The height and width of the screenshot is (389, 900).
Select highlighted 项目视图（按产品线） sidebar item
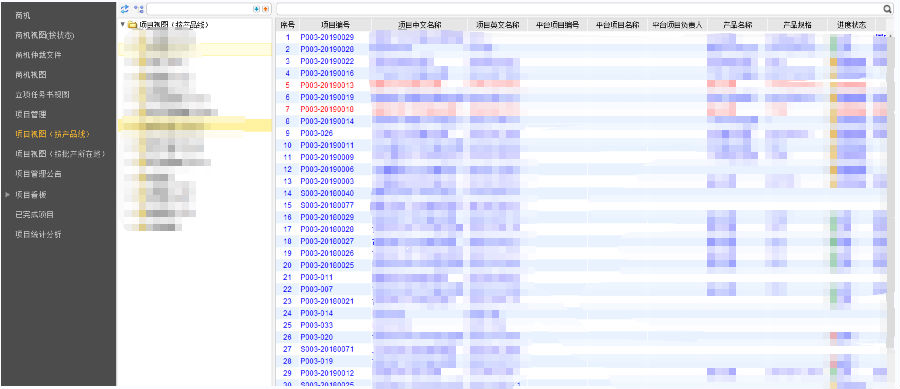tap(53, 134)
